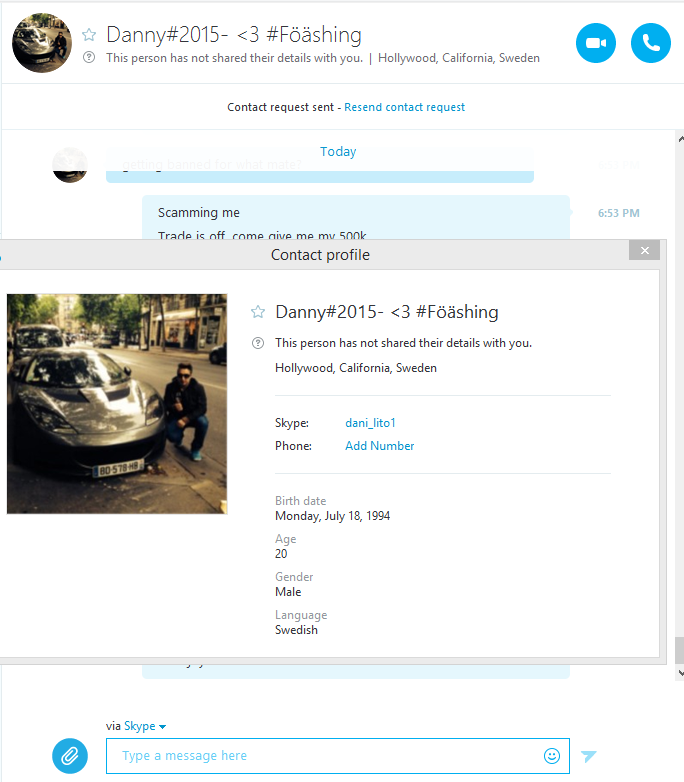Click the question mark icon in Contact profile

pos(258,343)
